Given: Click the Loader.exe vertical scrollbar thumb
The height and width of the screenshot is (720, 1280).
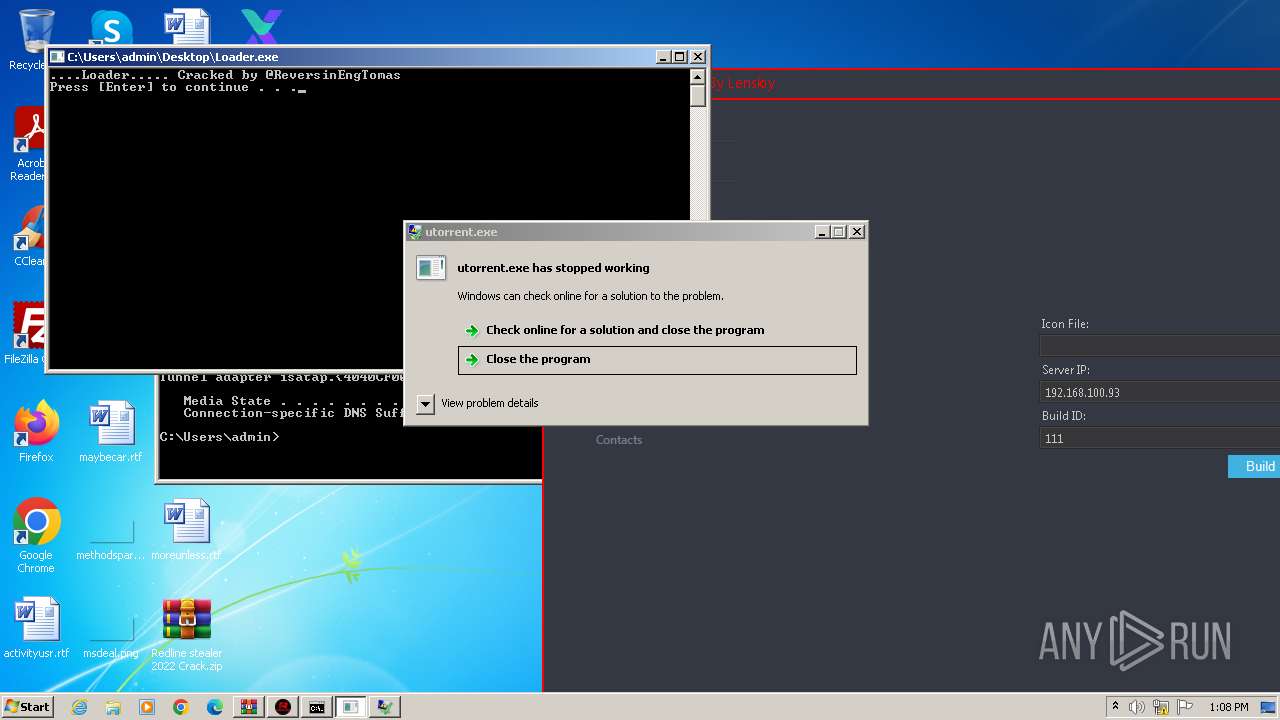Looking at the screenshot, I should (x=698, y=96).
